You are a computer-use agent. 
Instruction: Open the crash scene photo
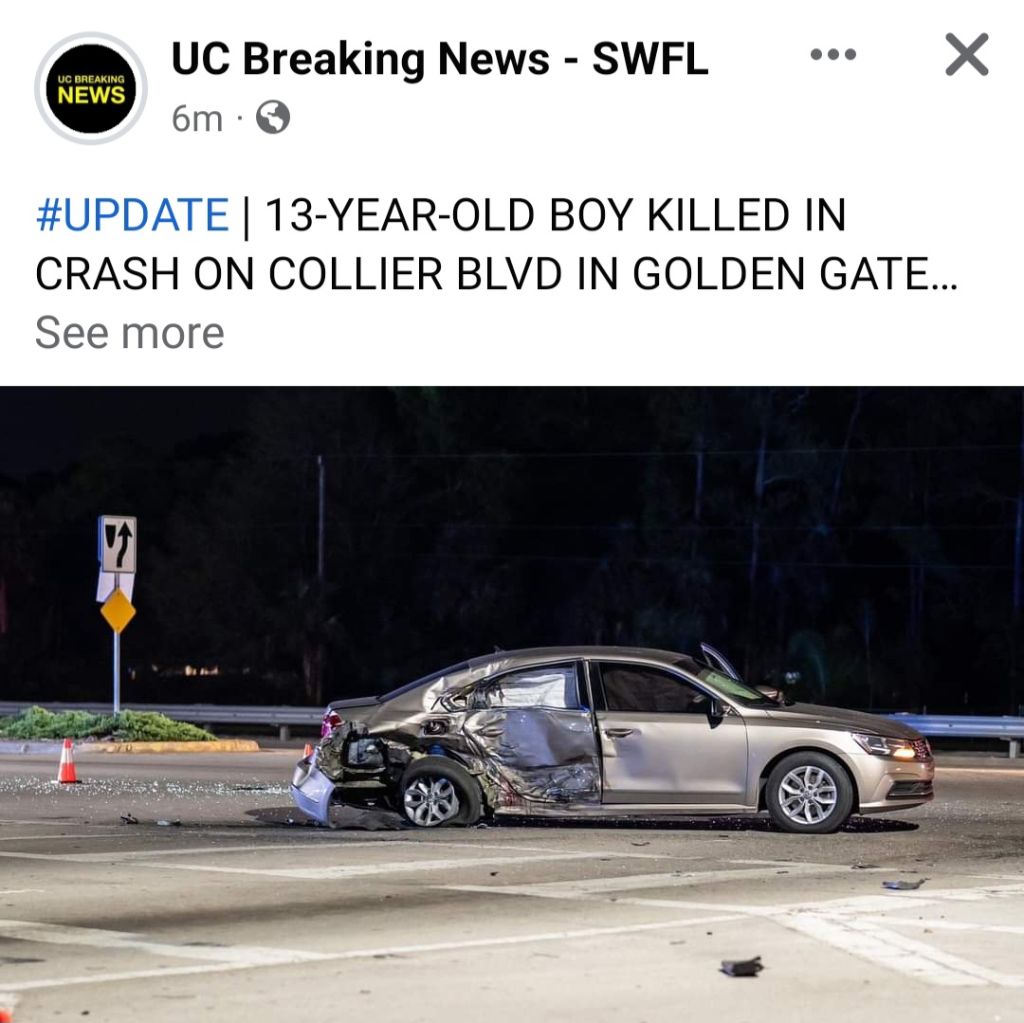(x=512, y=704)
